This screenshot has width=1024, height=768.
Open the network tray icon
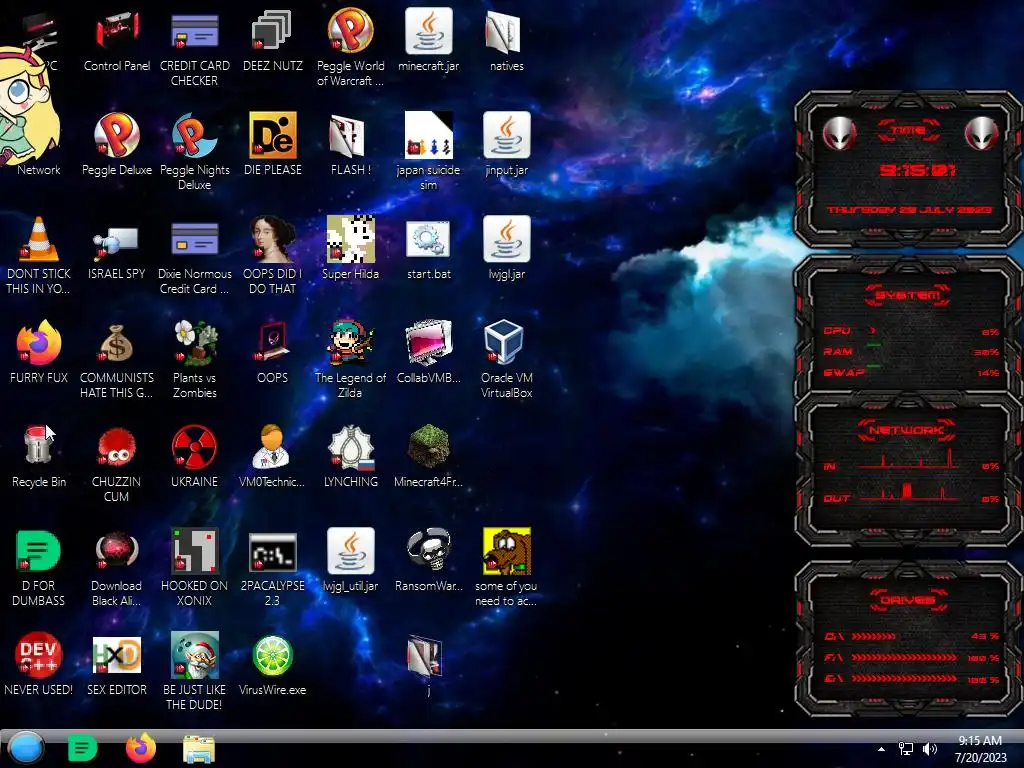(906, 749)
